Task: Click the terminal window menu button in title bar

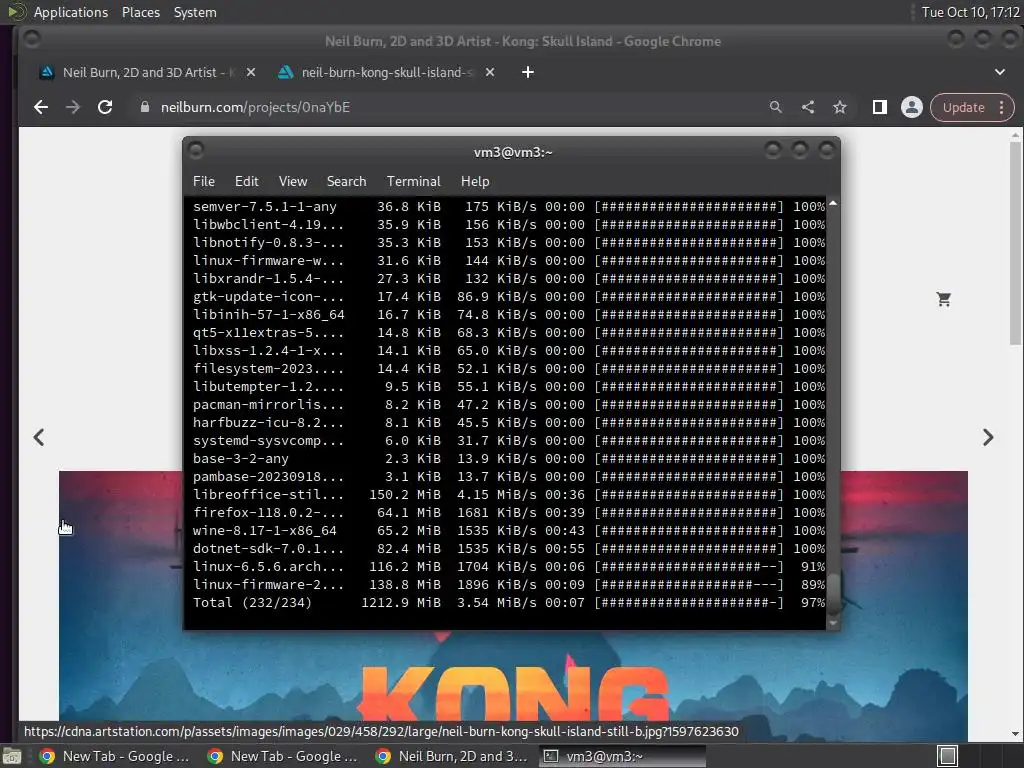Action: pos(196,151)
